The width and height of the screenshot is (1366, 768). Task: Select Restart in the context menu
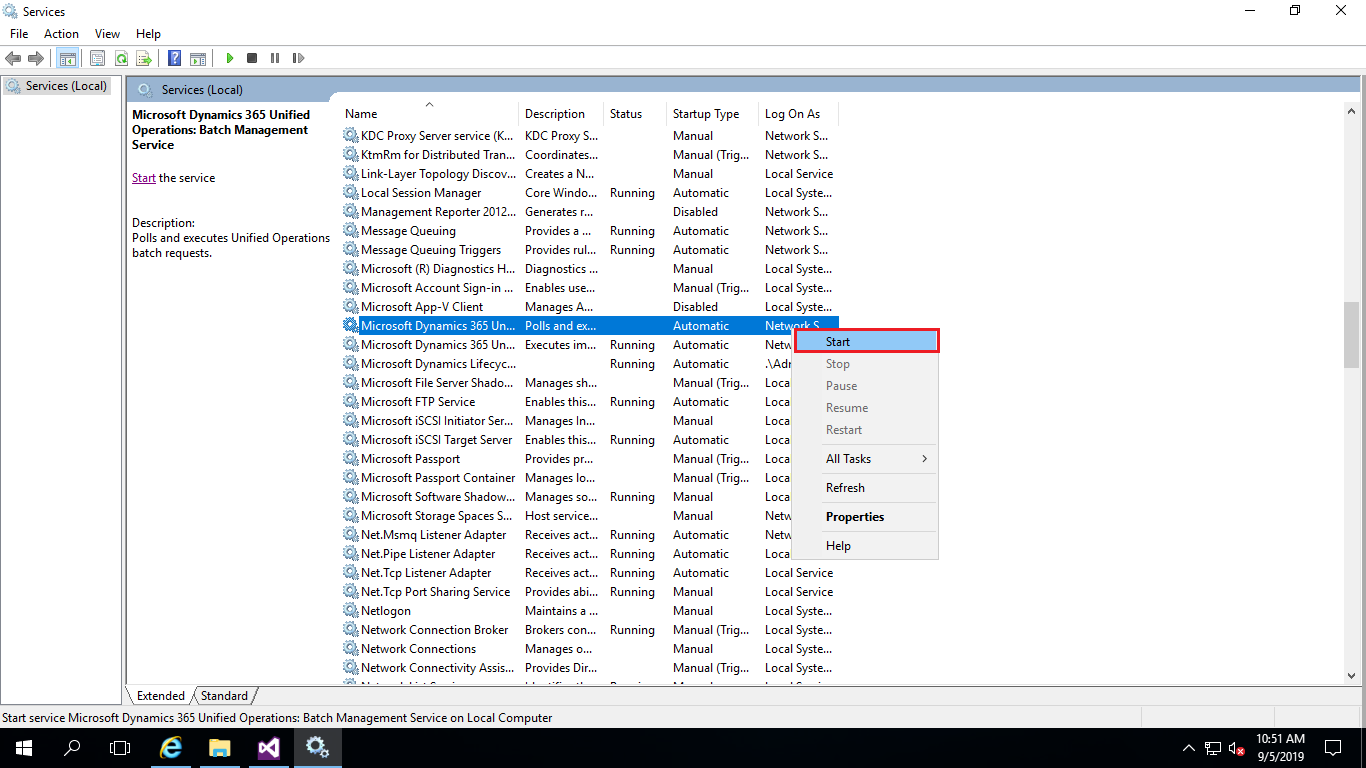866,430
